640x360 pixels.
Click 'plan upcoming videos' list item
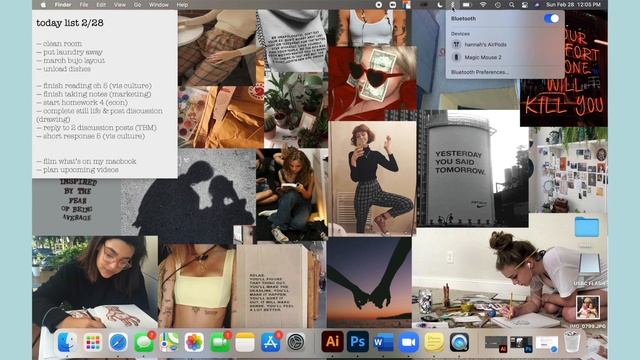(77, 170)
